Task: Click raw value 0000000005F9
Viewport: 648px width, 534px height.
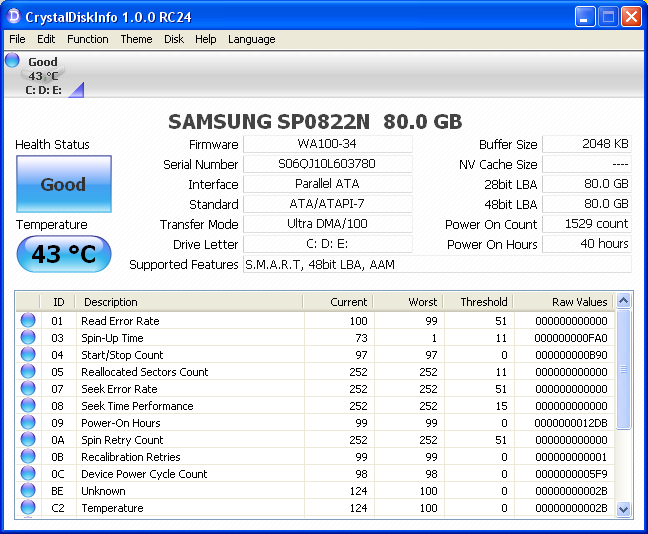Action: (x=571, y=474)
